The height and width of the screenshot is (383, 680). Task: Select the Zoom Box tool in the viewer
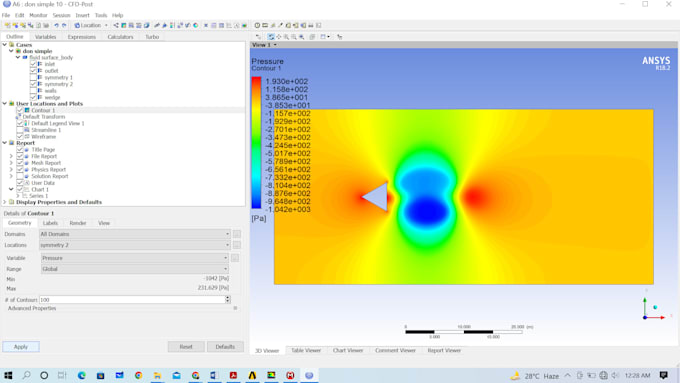click(294, 37)
